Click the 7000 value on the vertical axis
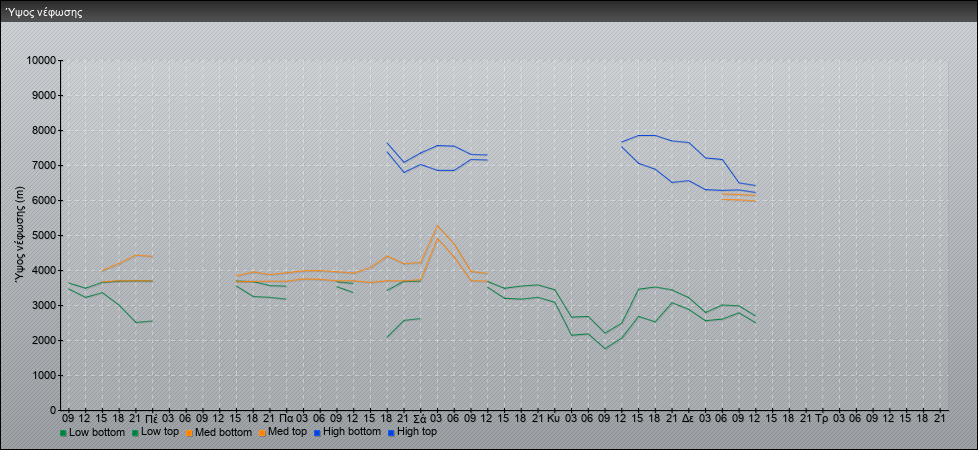The image size is (978, 450). tap(44, 165)
